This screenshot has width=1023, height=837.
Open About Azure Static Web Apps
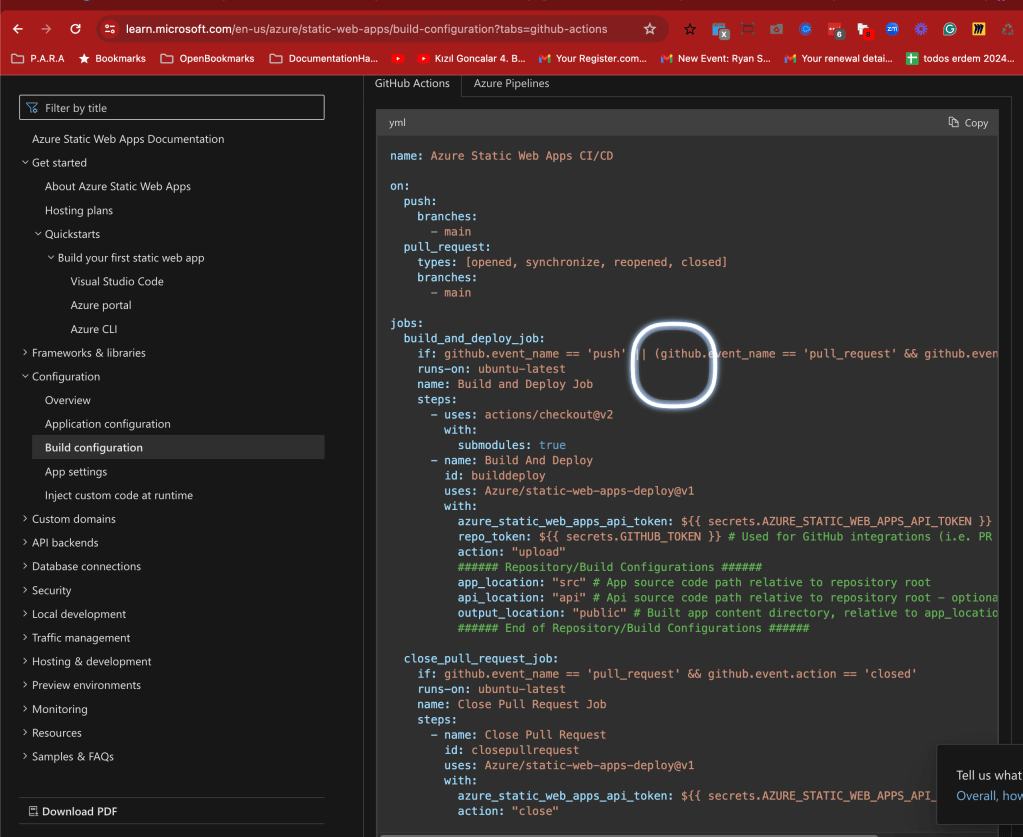pos(117,187)
